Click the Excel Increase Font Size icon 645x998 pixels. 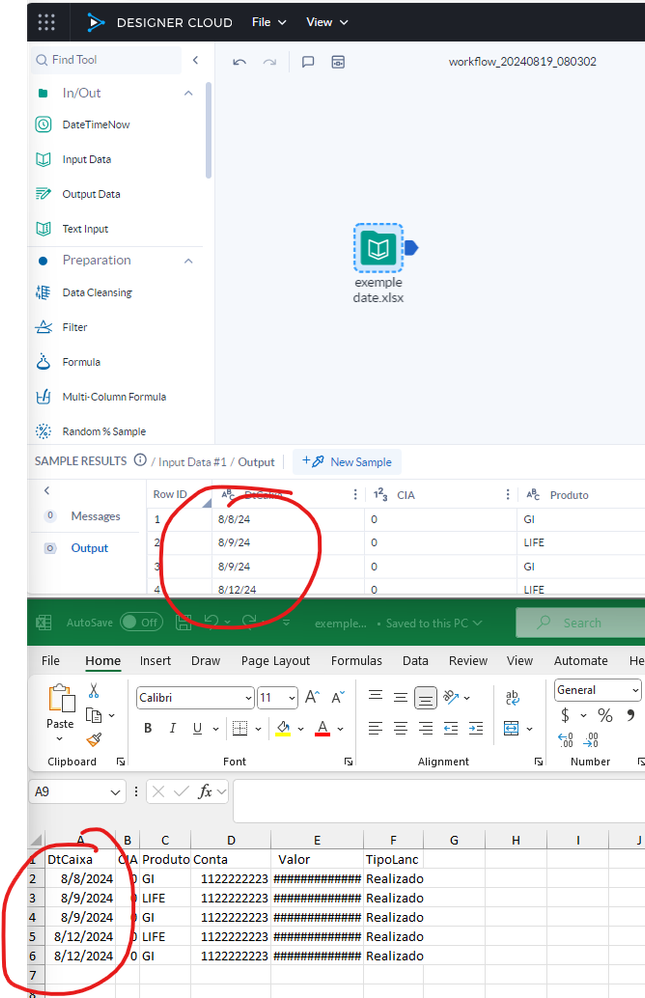312,698
